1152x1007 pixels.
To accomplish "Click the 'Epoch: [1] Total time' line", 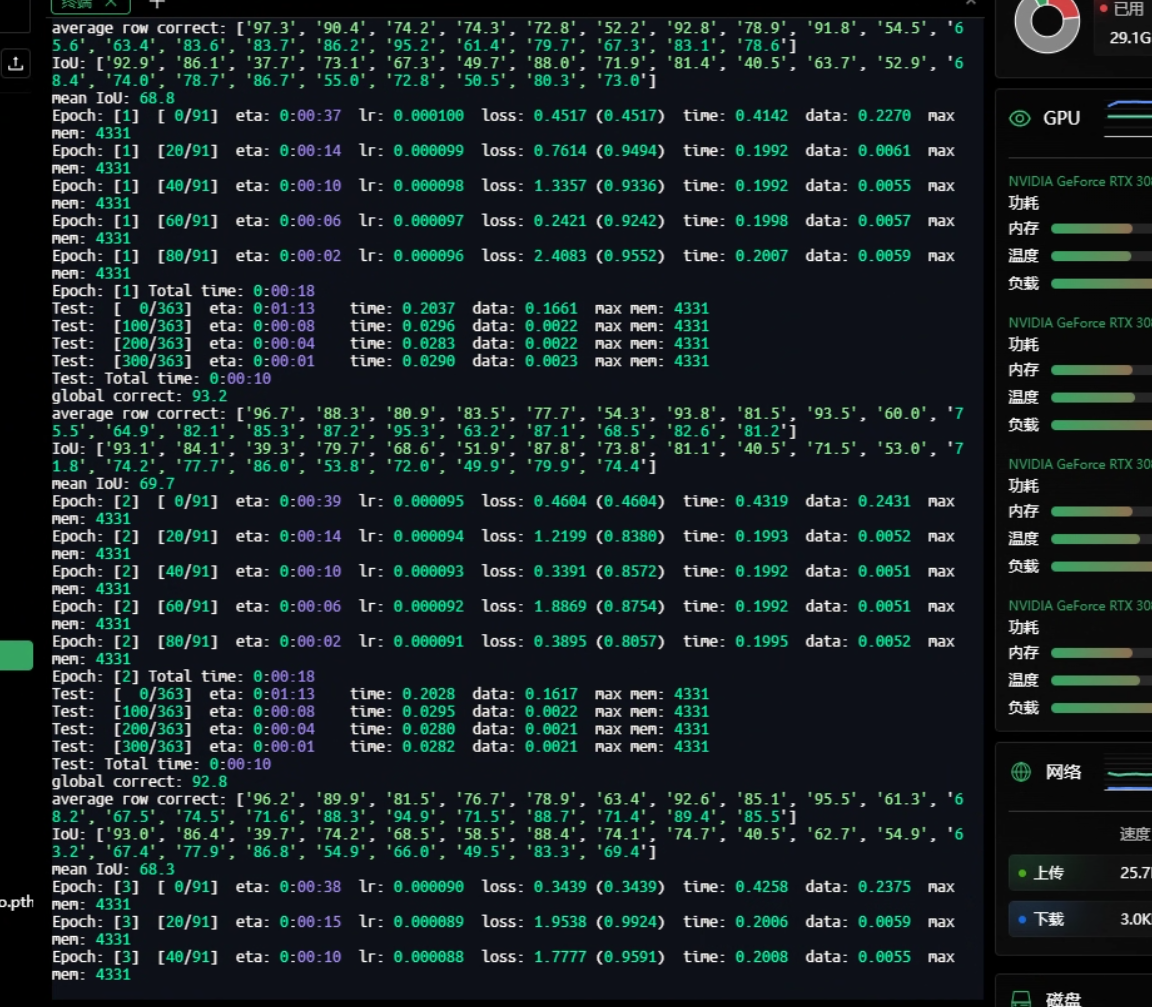I will pyautogui.click(x=183, y=291).
